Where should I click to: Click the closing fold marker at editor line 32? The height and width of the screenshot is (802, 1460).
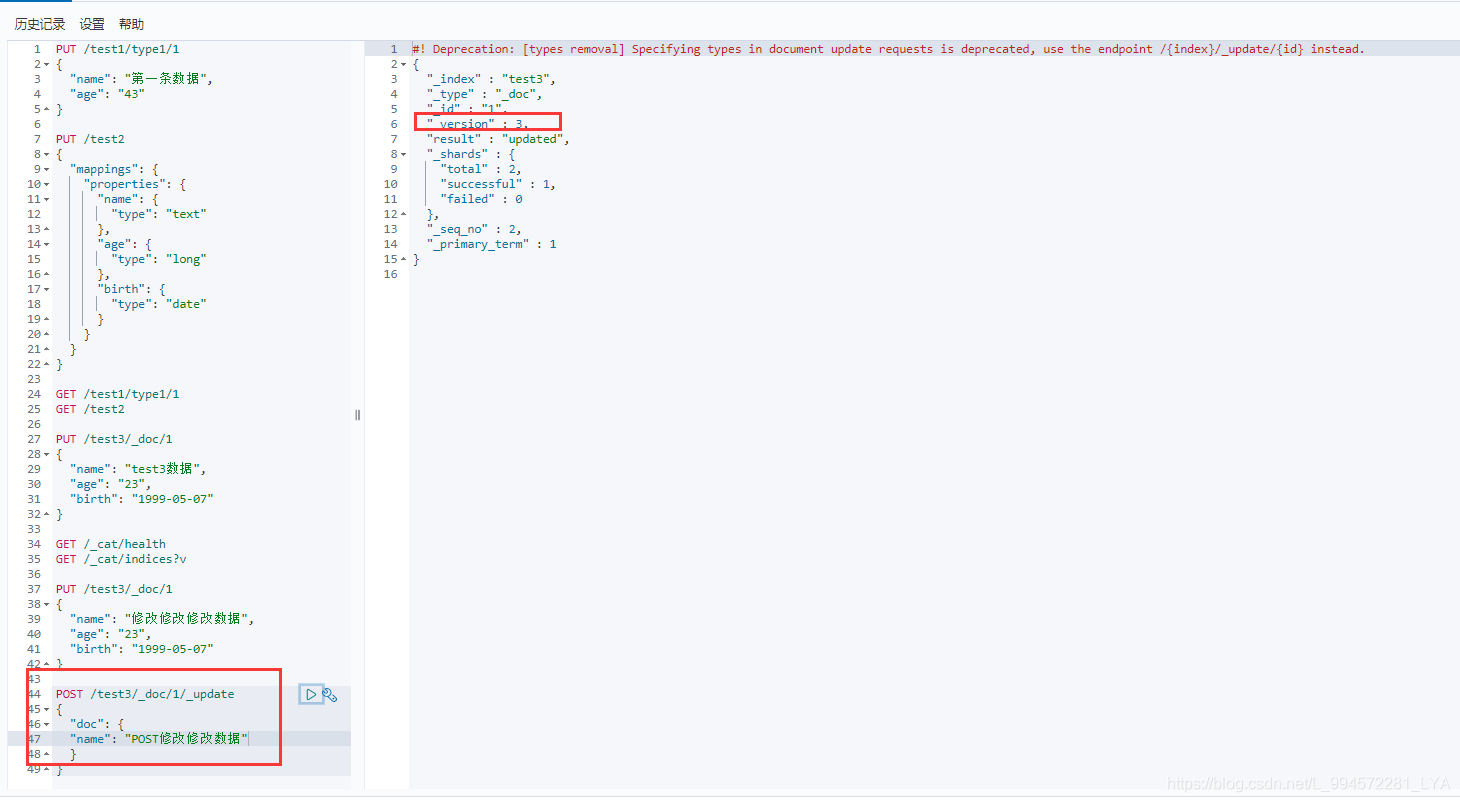click(47, 515)
